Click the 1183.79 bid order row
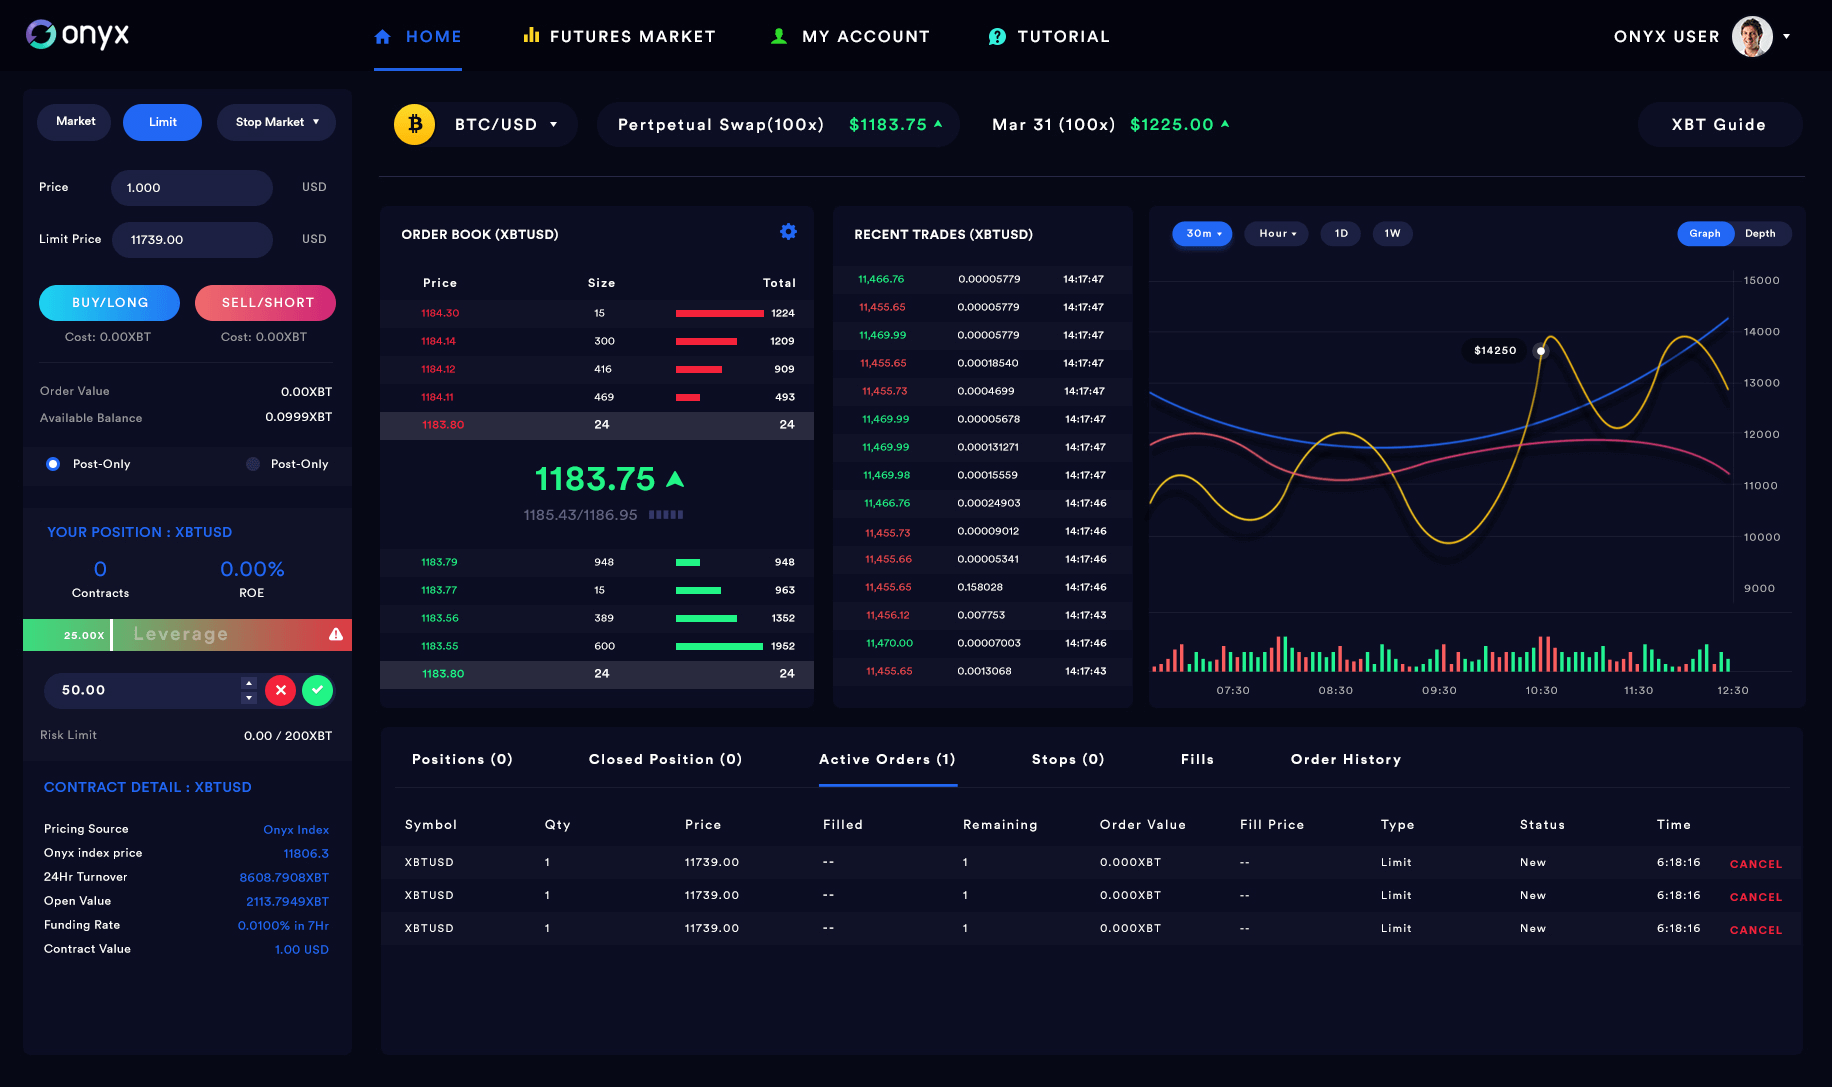1832x1087 pixels. [x=597, y=562]
